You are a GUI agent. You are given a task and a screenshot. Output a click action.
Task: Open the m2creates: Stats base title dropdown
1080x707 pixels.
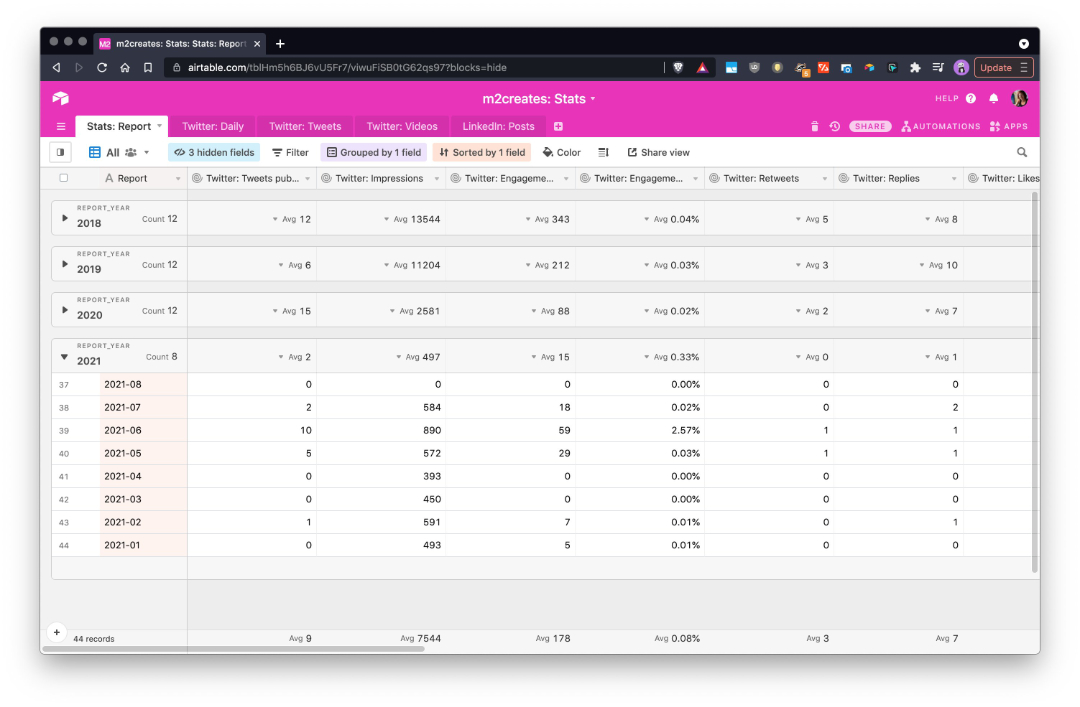click(x=539, y=99)
